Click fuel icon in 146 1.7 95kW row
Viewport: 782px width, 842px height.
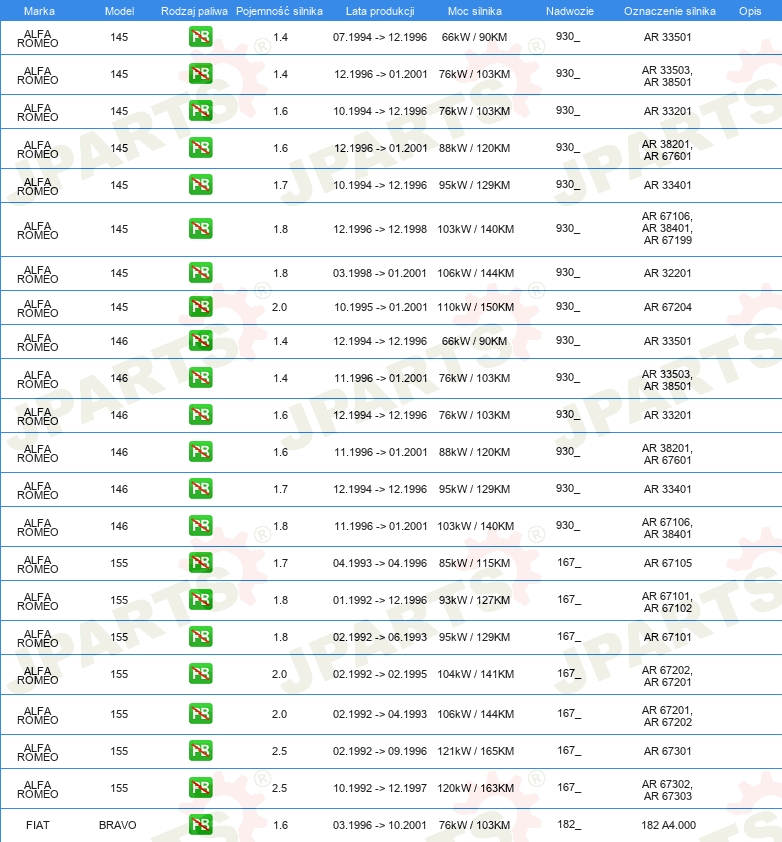[200, 489]
